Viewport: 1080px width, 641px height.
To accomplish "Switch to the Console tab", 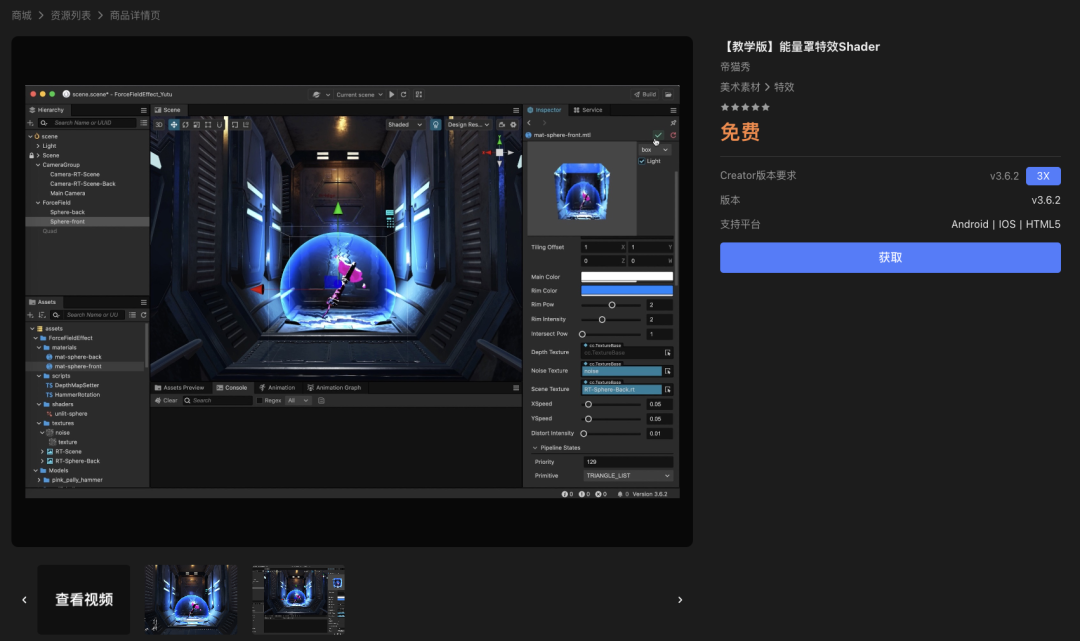I will (232, 388).
